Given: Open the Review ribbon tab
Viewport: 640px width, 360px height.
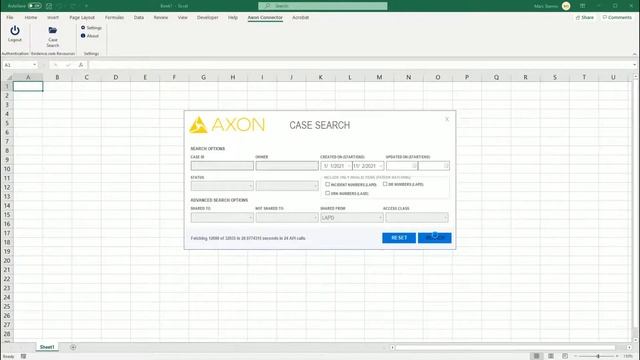Looking at the screenshot, I should pos(161,18).
